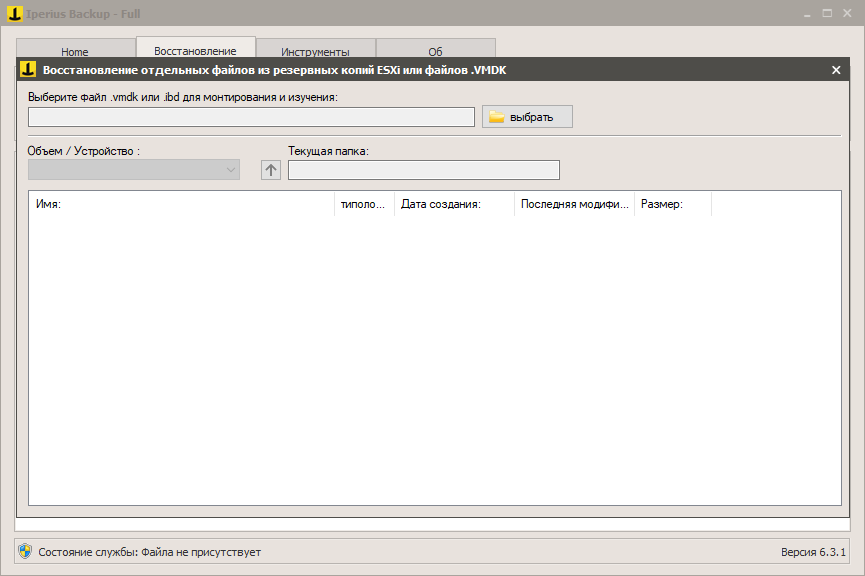Click 'Состояние службы: Файла не присутствует' status text
Viewport: 865px width, 576px height.
149,552
